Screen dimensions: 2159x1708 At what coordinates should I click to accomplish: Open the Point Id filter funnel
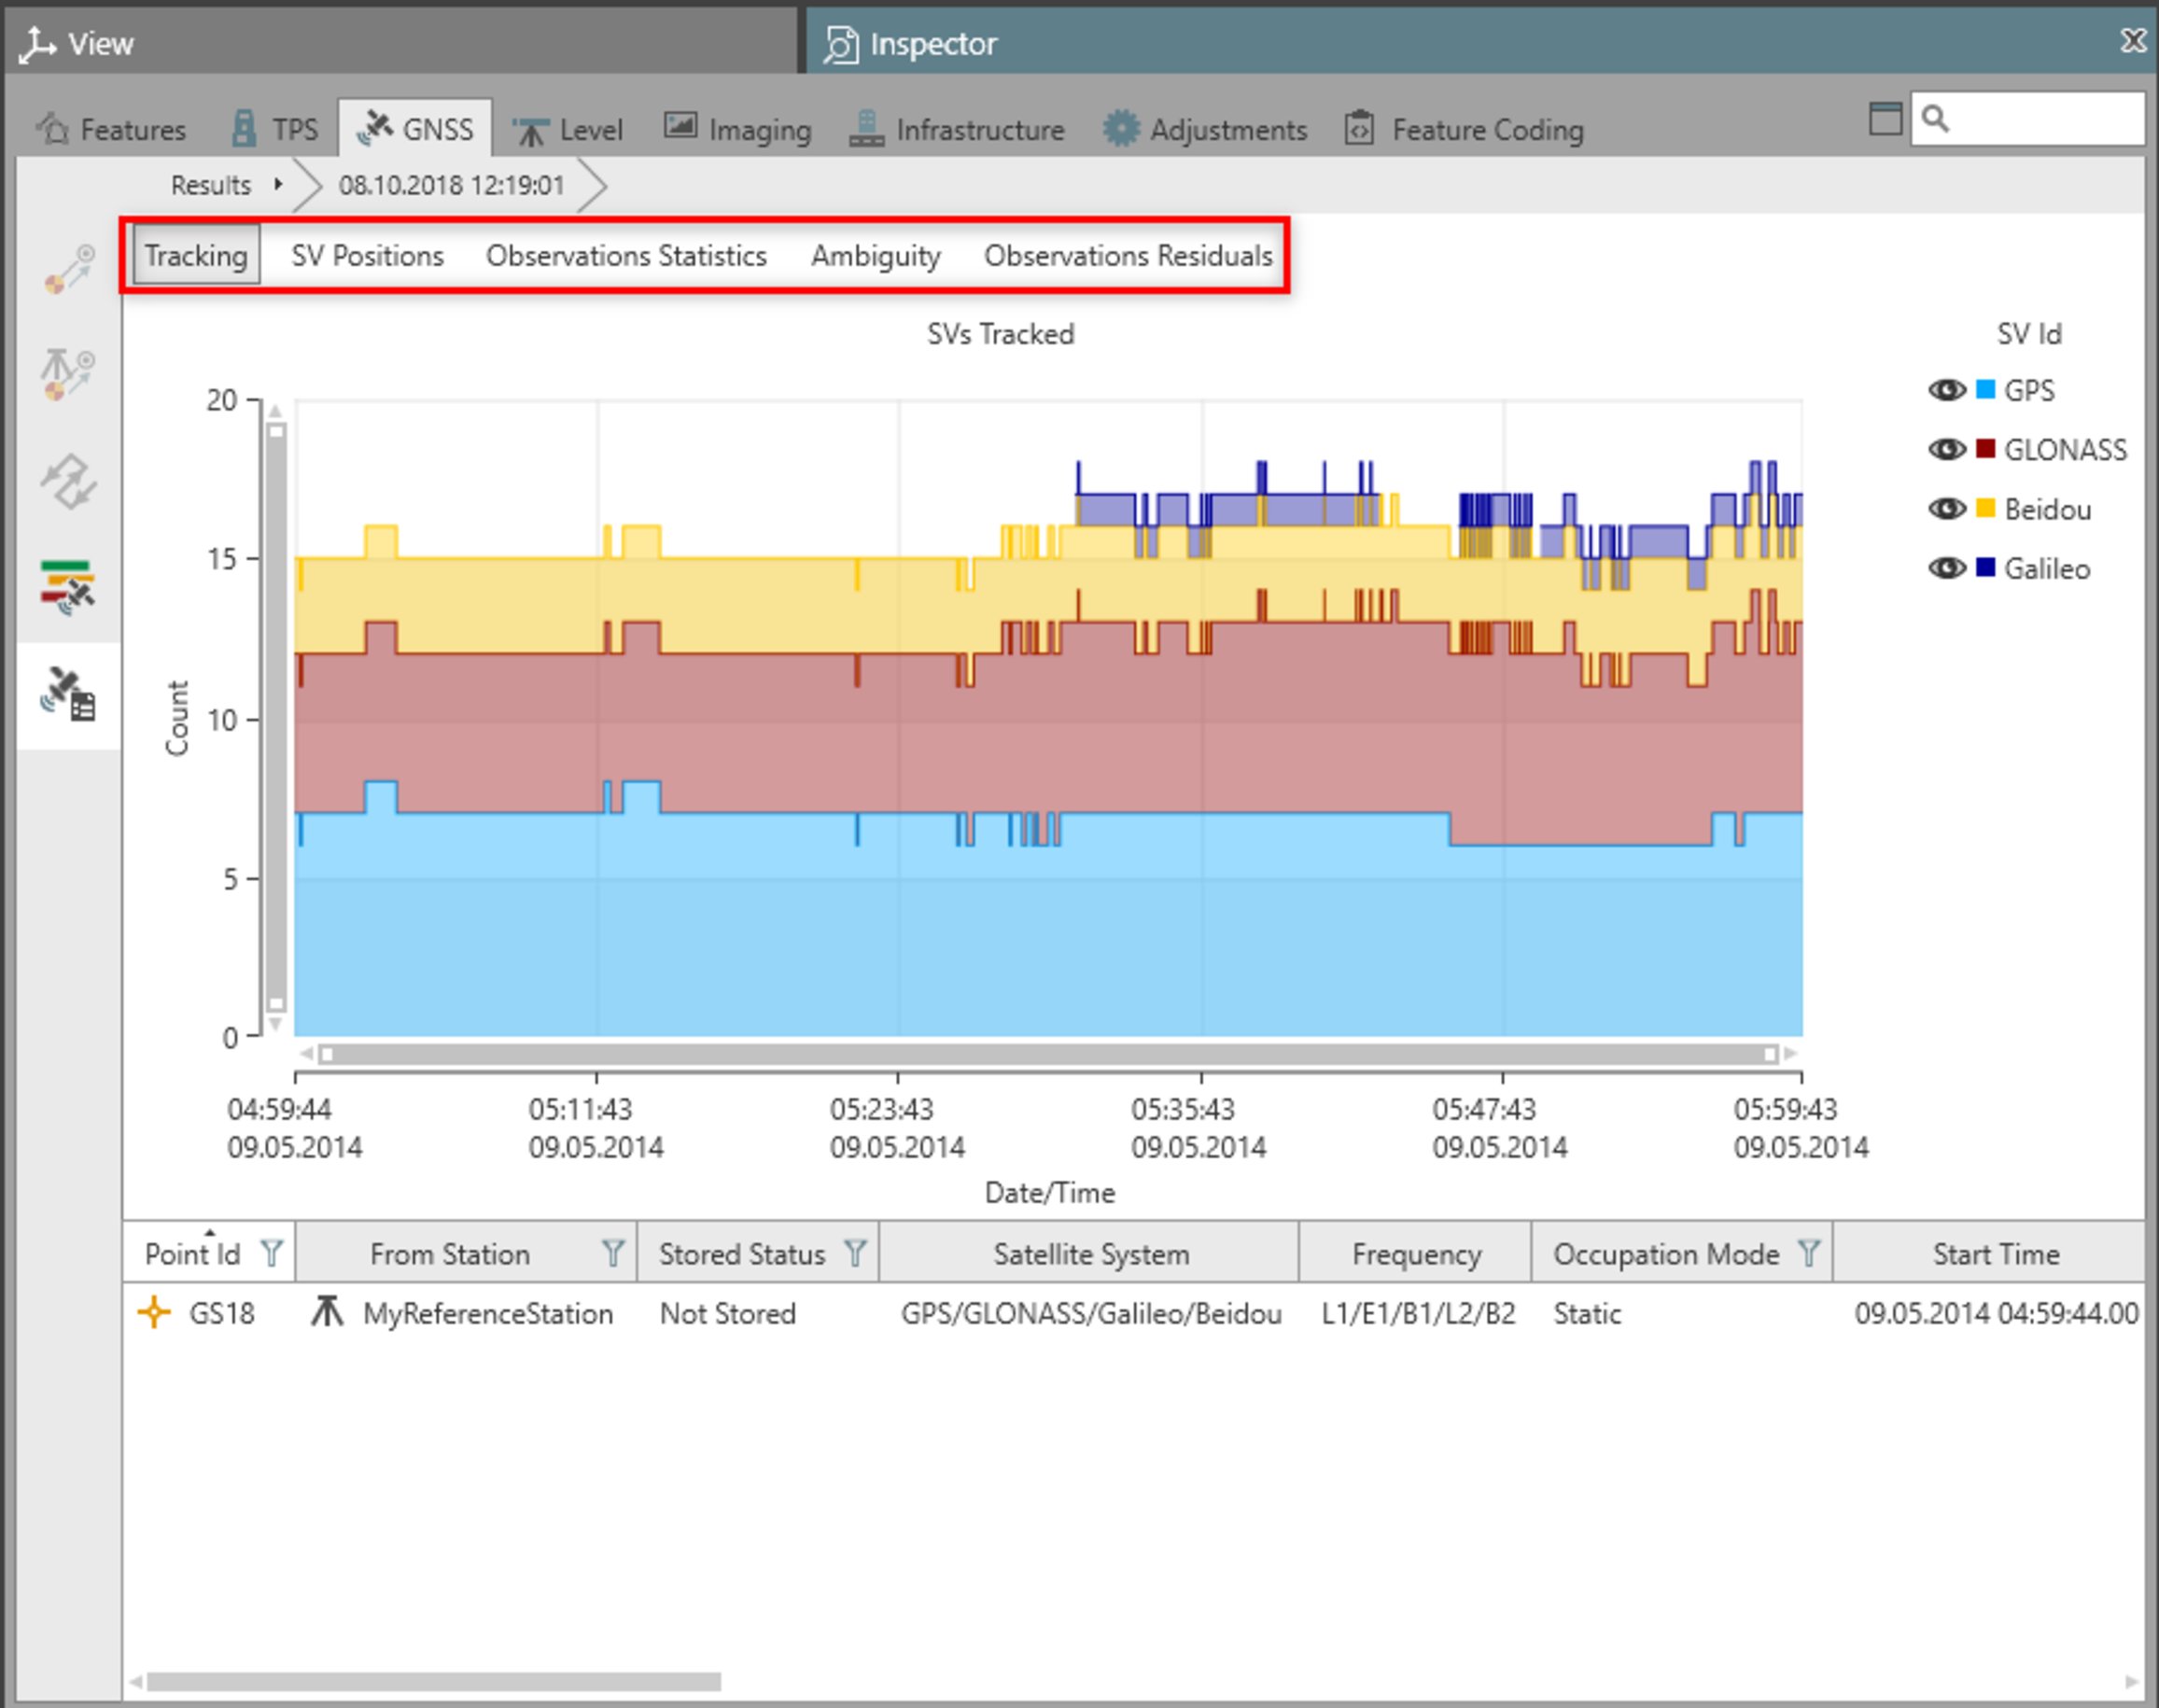[x=272, y=1253]
